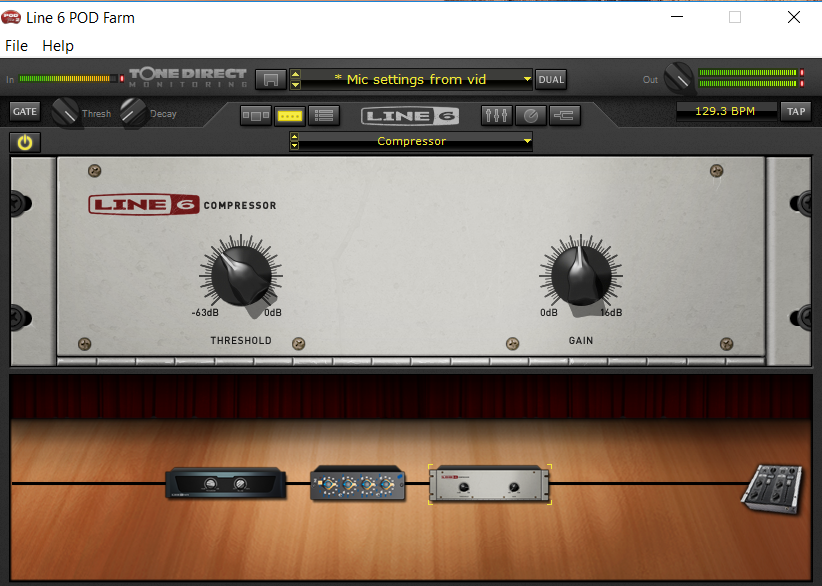Open the gear view button (three boxes icon)
The height and width of the screenshot is (586, 822).
point(255,115)
